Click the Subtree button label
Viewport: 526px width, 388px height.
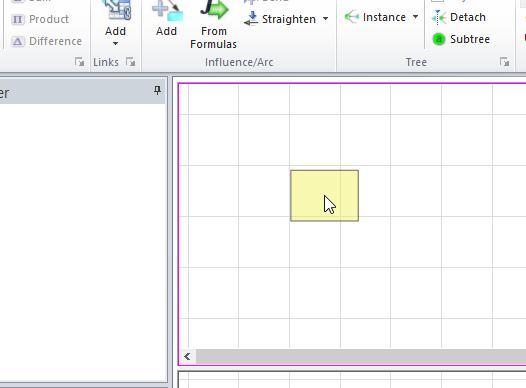(x=470, y=39)
